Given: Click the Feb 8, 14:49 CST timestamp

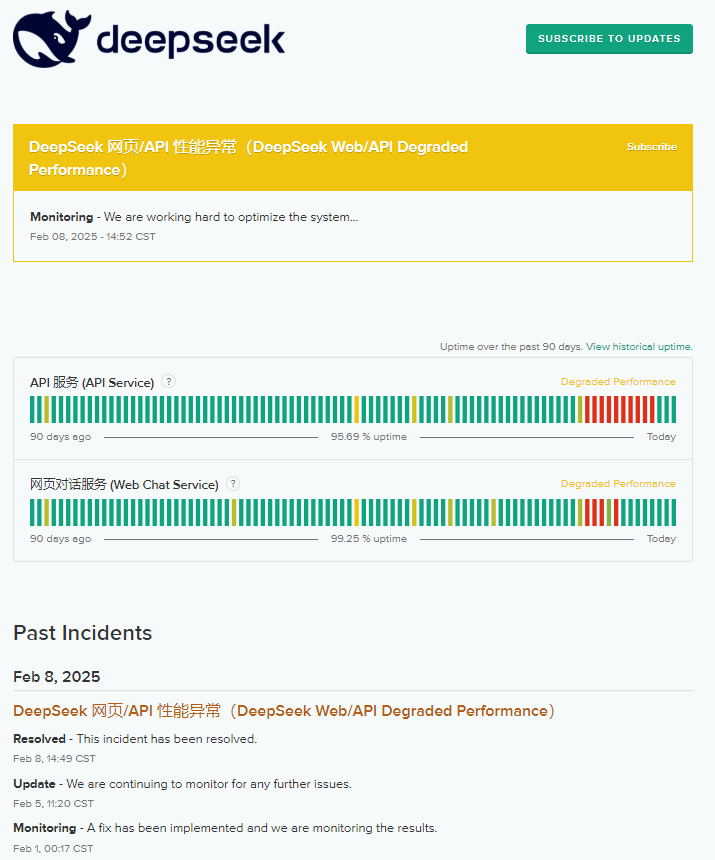Looking at the screenshot, I should [54, 759].
